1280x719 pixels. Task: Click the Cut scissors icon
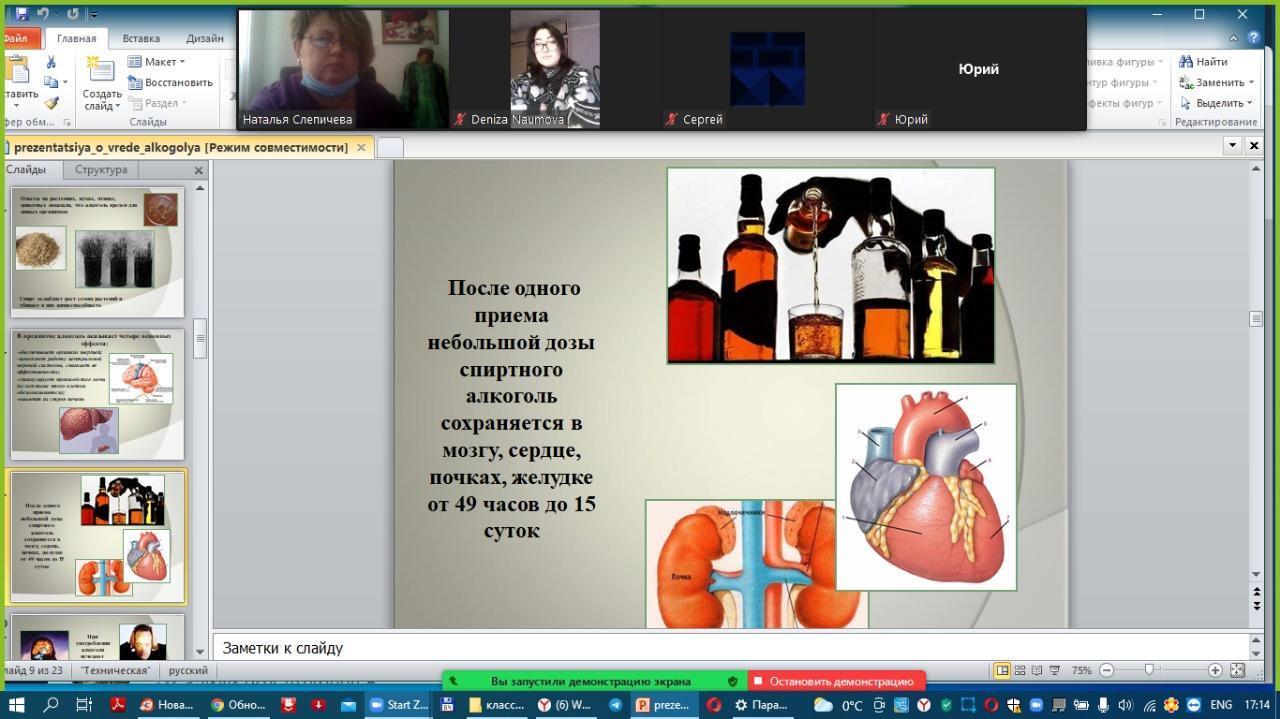51,62
